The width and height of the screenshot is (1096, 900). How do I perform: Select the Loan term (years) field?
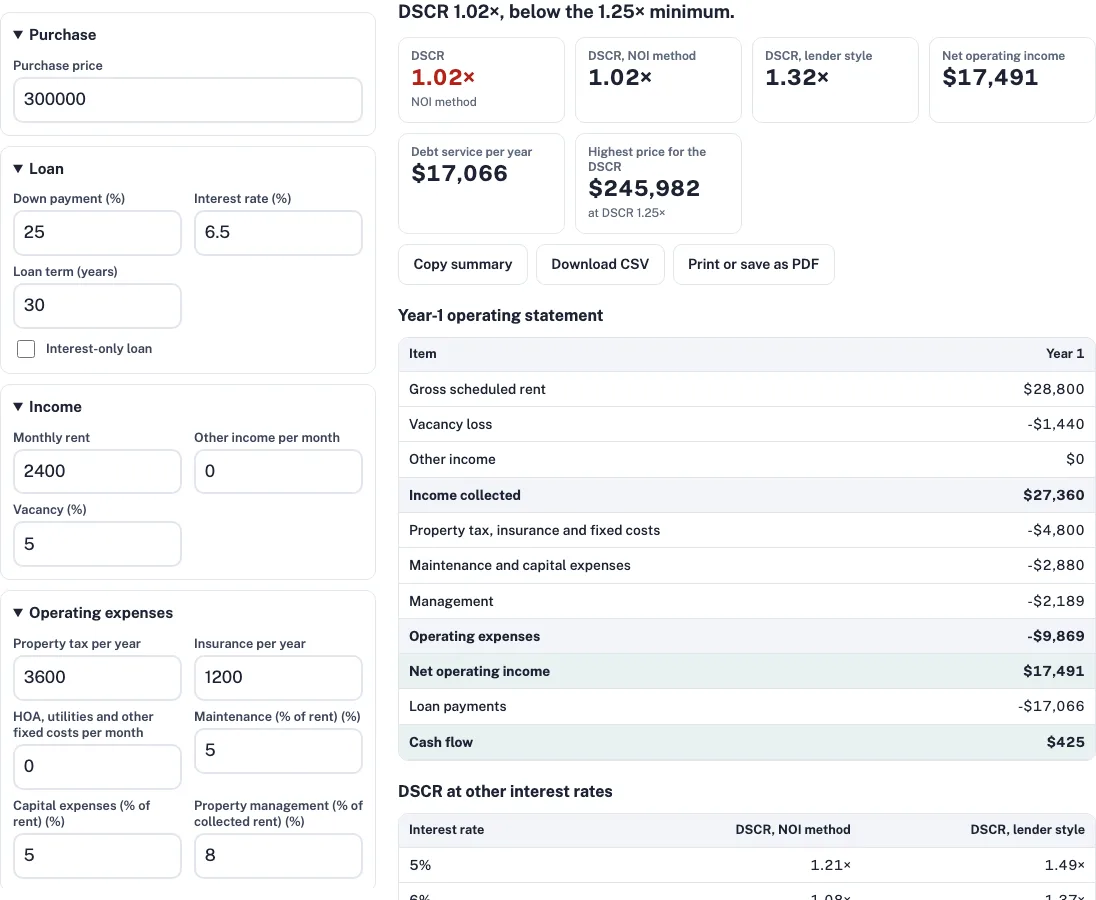tap(97, 305)
